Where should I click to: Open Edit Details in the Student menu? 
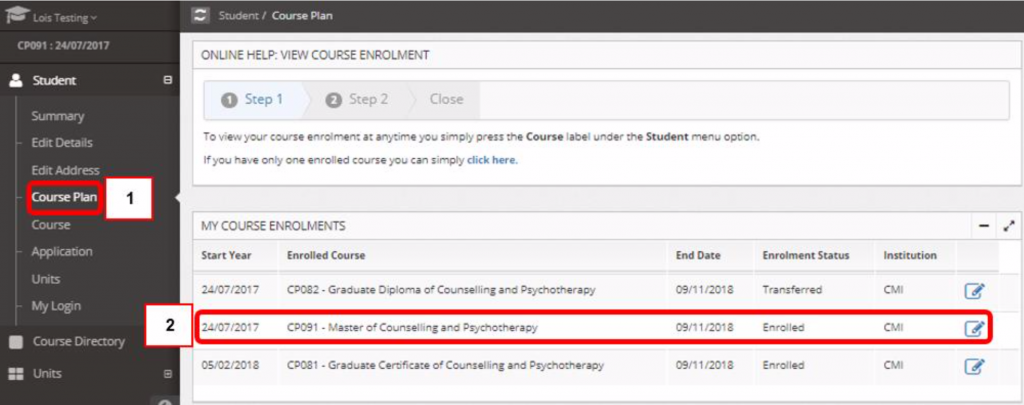pyautogui.click(x=62, y=143)
